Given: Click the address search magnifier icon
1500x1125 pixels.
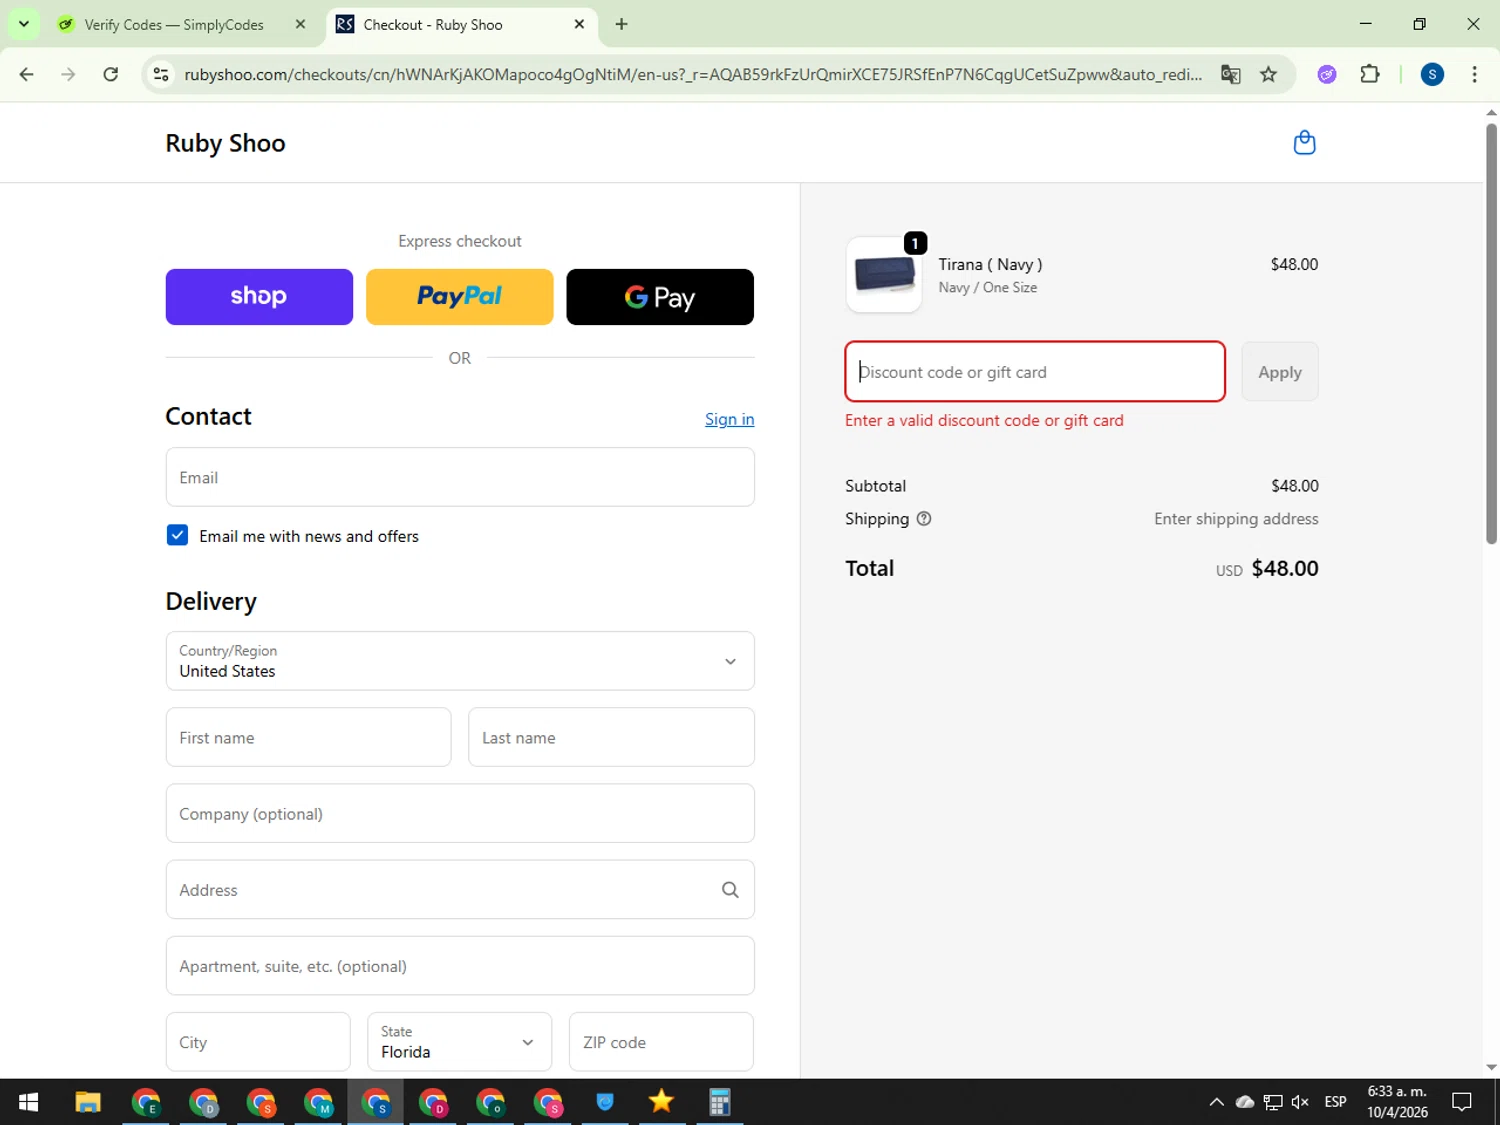Looking at the screenshot, I should pyautogui.click(x=730, y=890).
